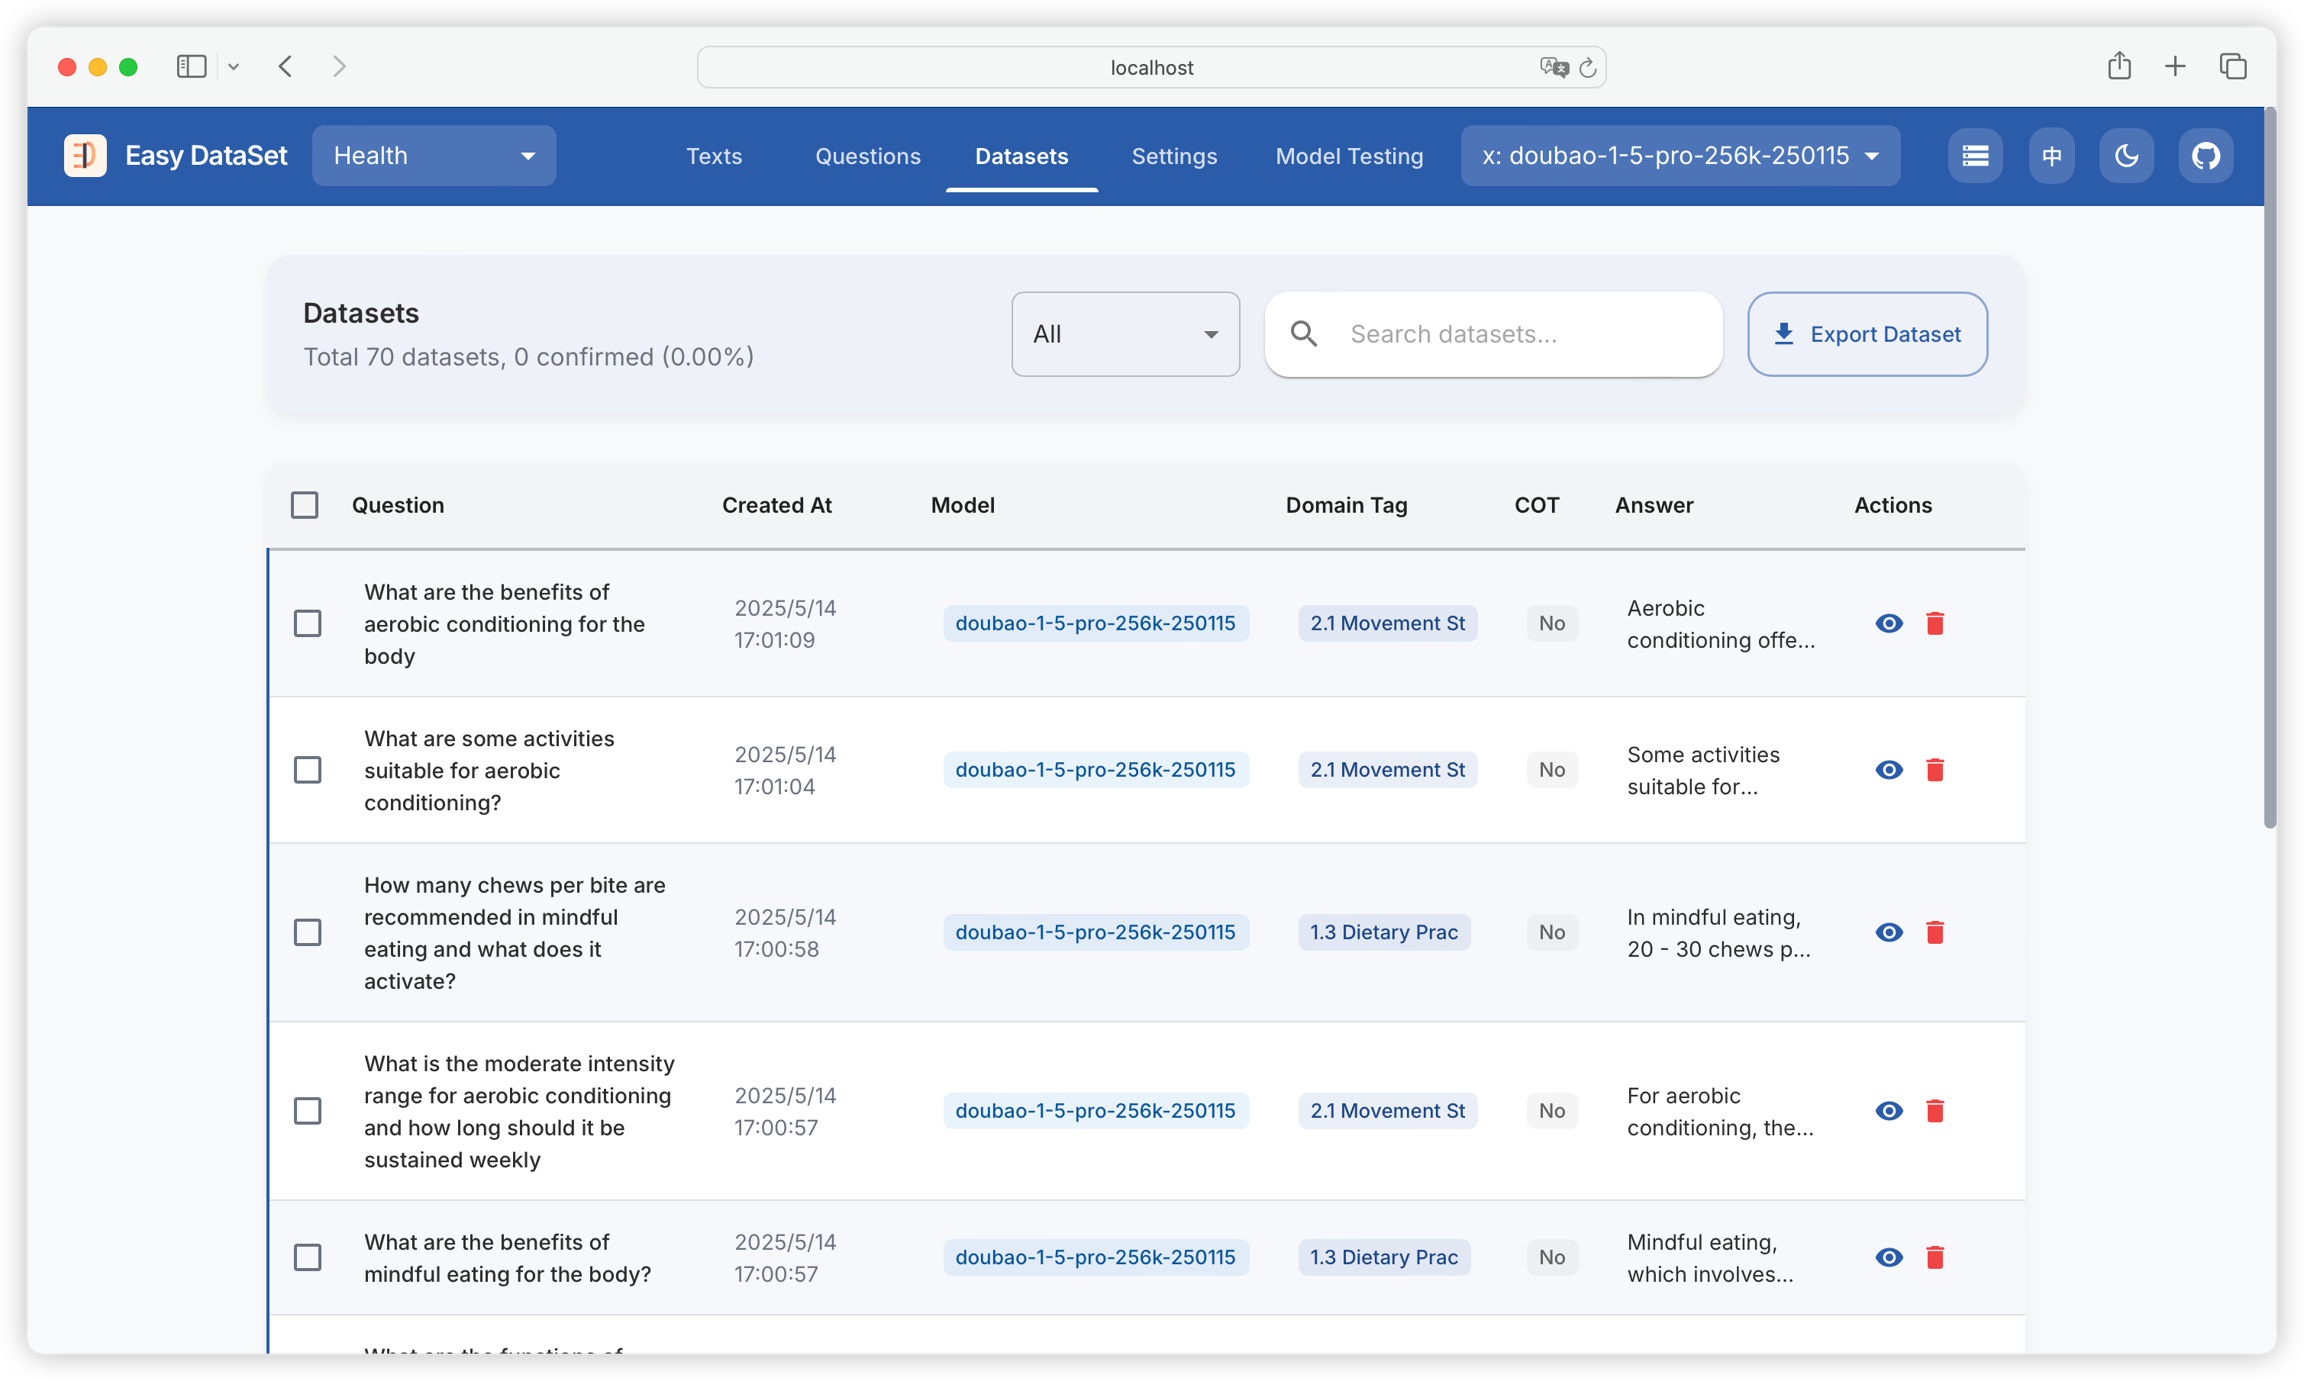Screen dimensions: 2304x1381
Task: Delete the mindful eating benefits dataset
Action: pyautogui.click(x=1934, y=1258)
